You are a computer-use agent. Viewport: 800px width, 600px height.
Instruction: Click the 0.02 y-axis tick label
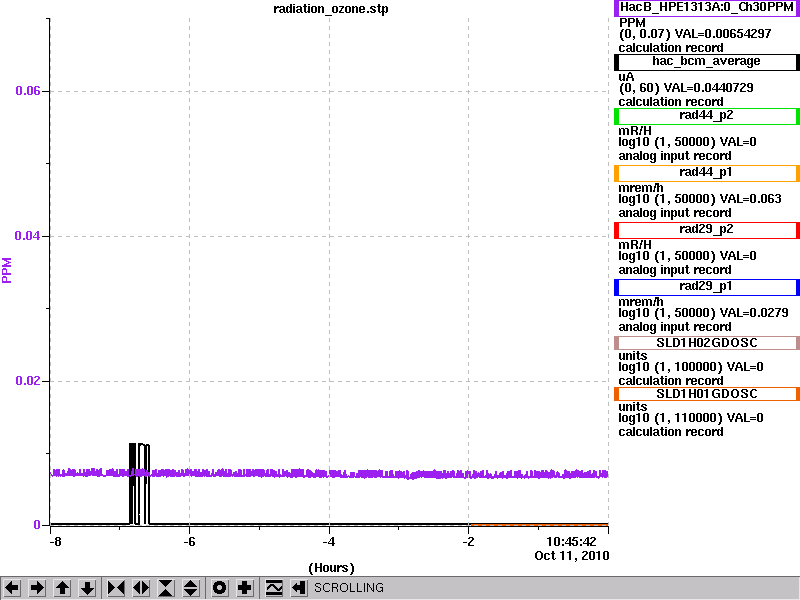[28, 381]
